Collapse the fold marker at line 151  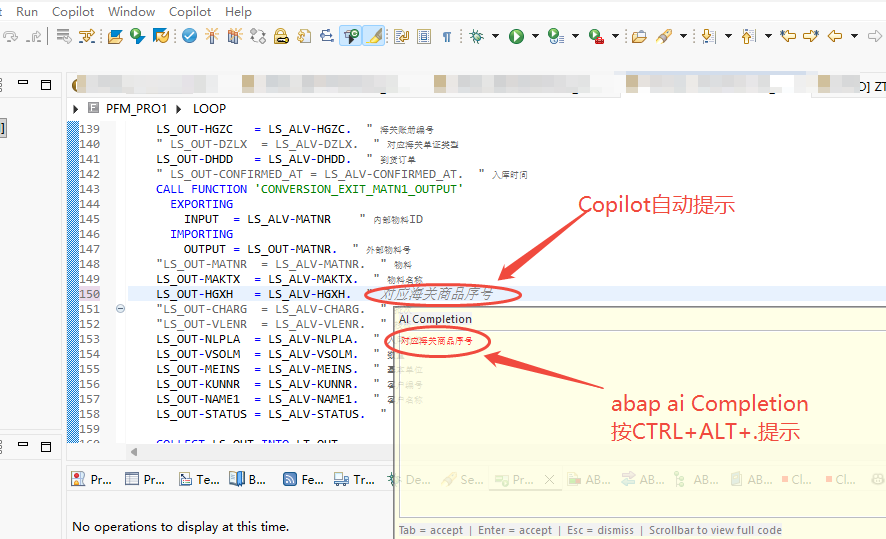click(x=120, y=308)
